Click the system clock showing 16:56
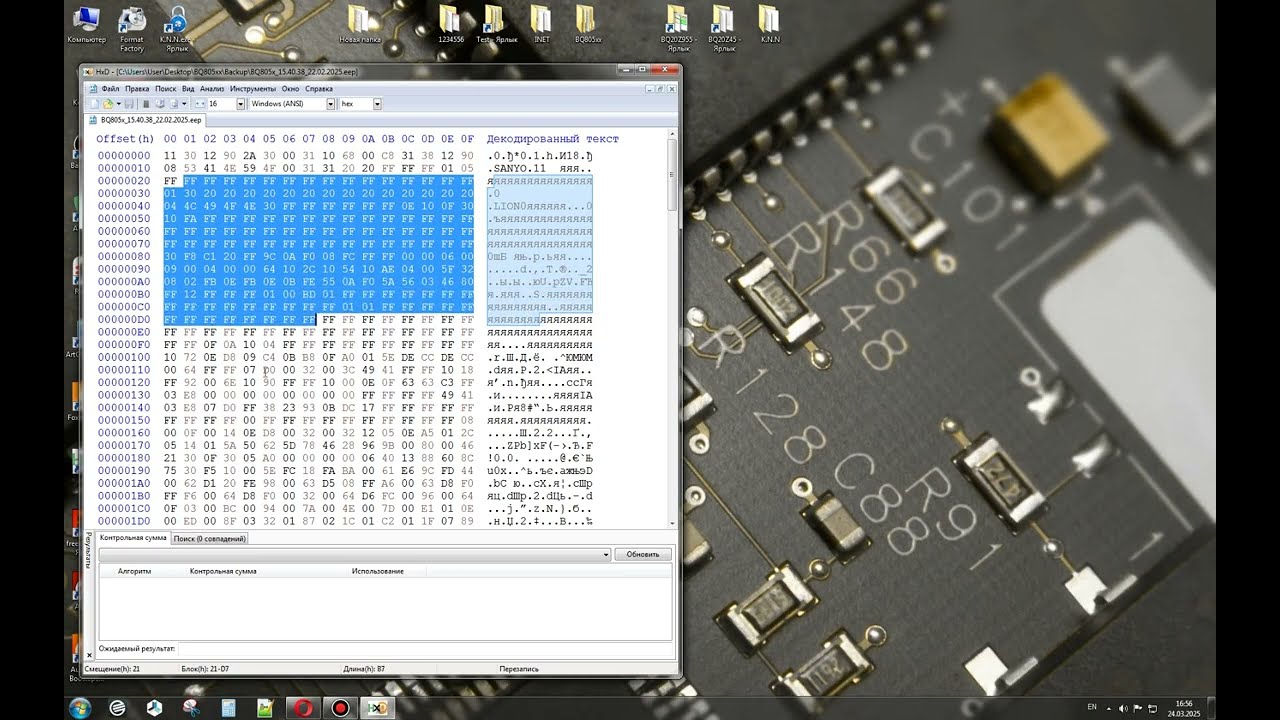This screenshot has width=1280, height=720. click(1184, 703)
